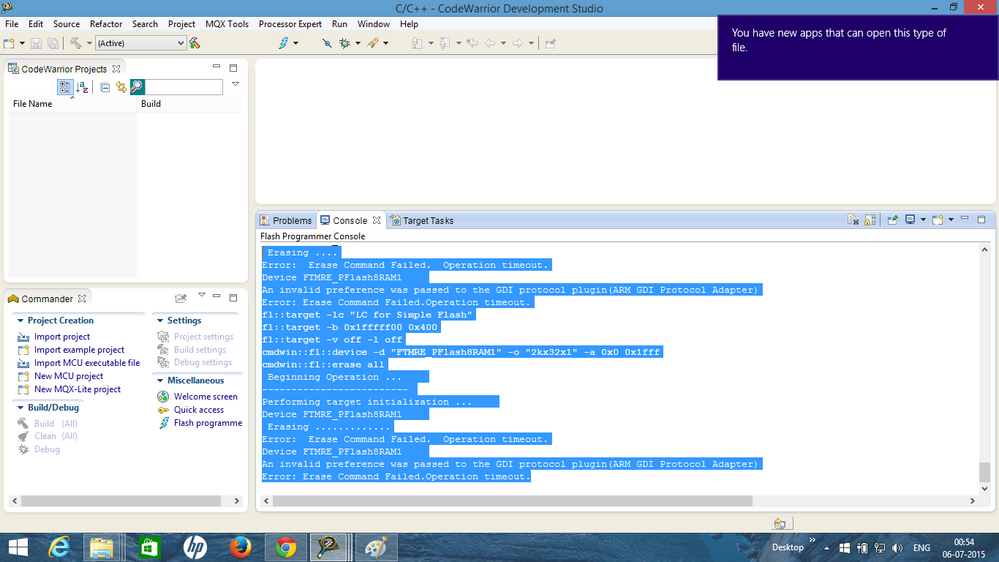The image size is (999, 562).
Task: Click the Projects panel search input field
Action: [183, 87]
